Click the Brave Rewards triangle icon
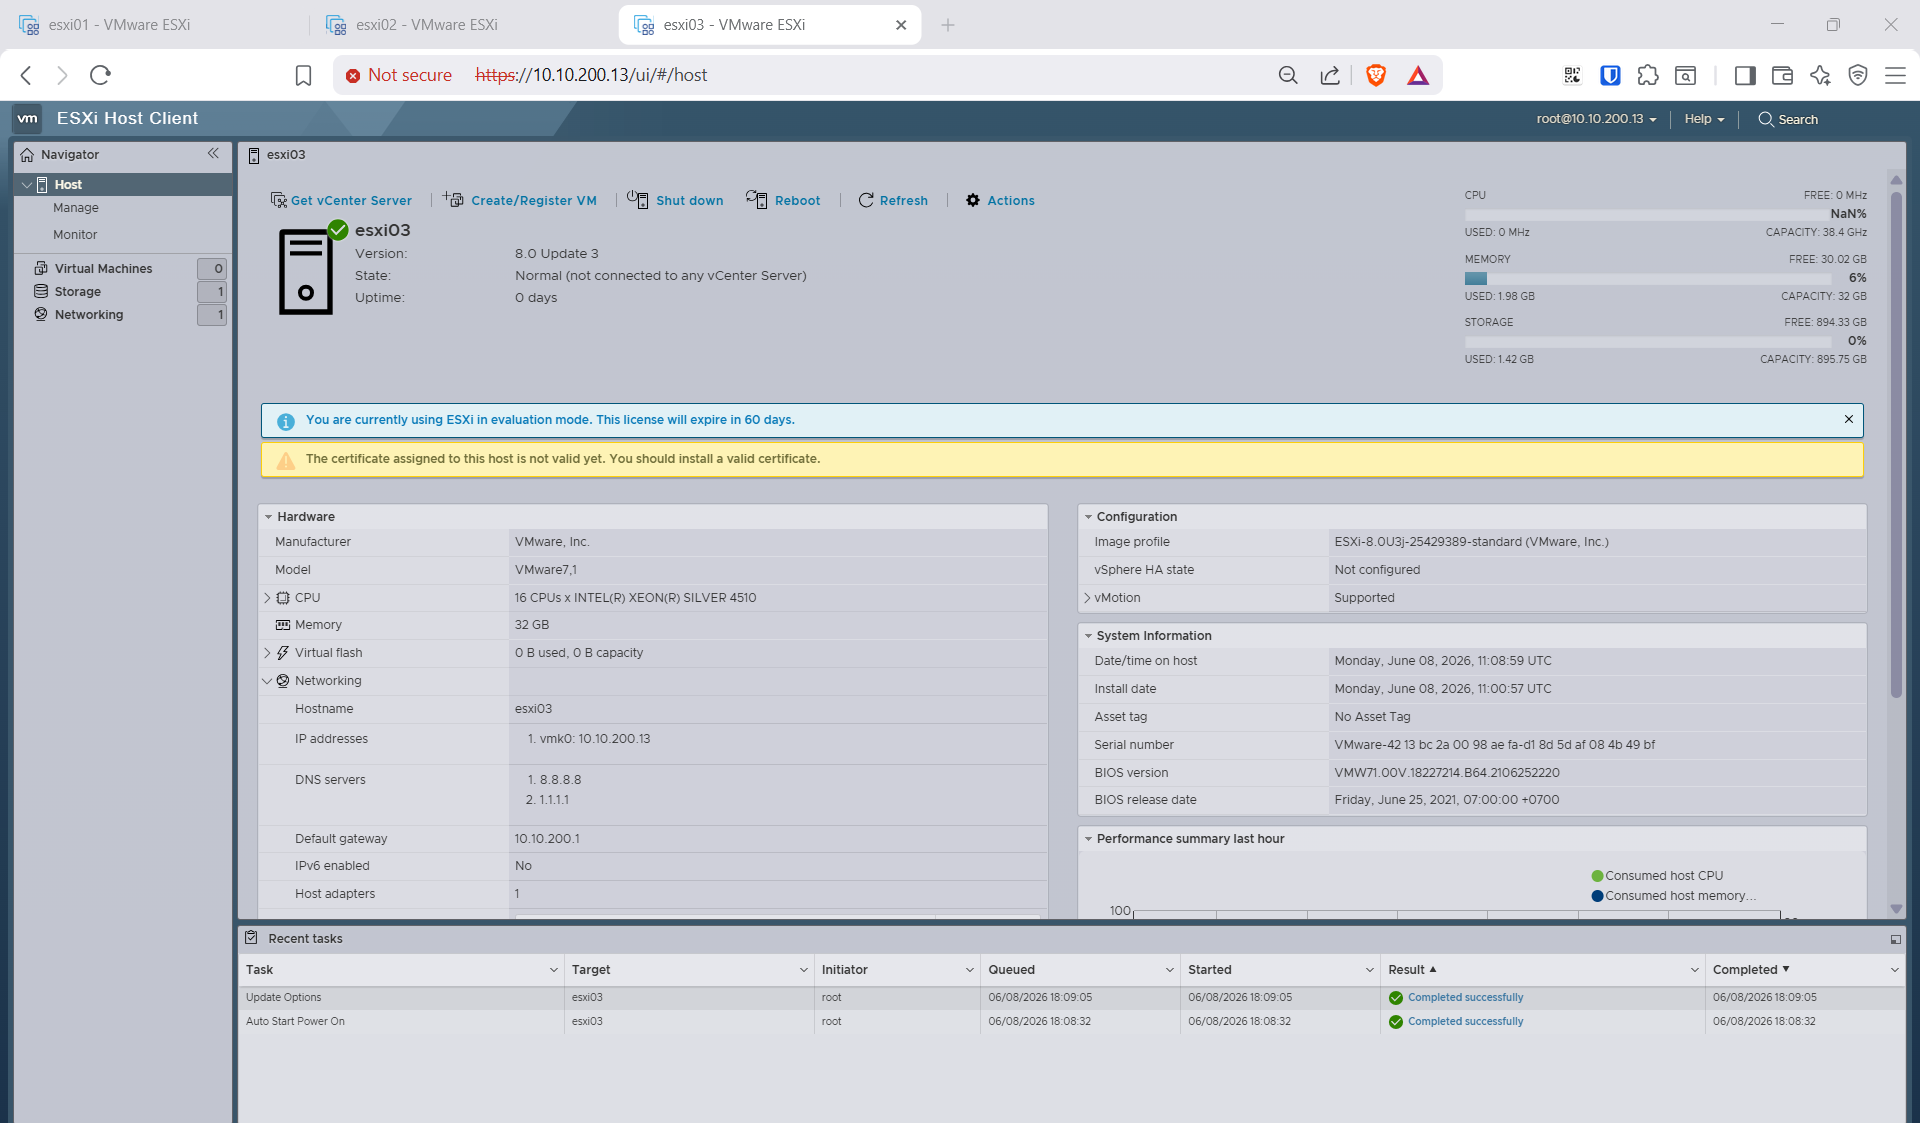This screenshot has width=1920, height=1123. 1418,75
